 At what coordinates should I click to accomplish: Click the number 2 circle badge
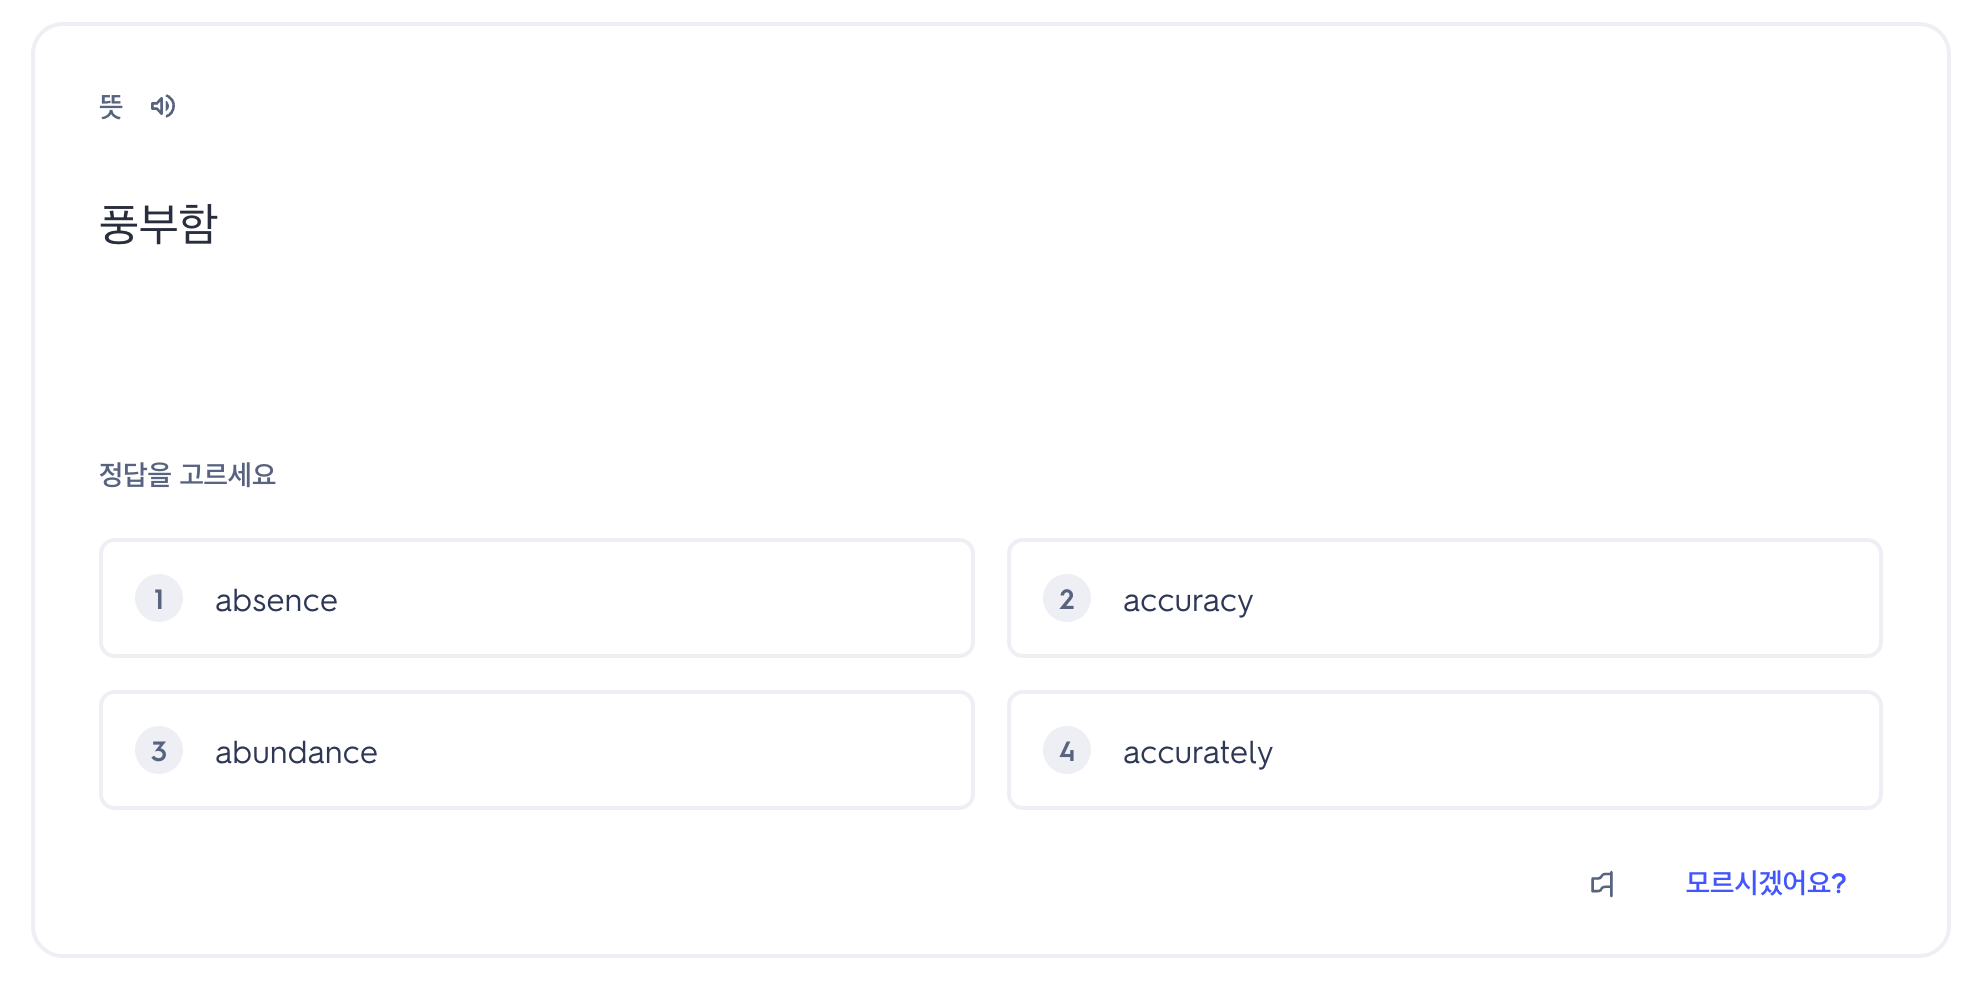tap(1067, 599)
